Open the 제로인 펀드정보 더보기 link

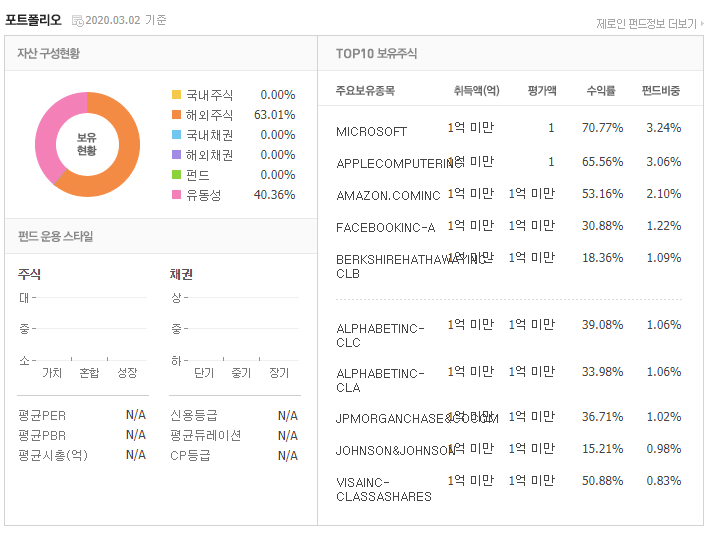pos(650,23)
